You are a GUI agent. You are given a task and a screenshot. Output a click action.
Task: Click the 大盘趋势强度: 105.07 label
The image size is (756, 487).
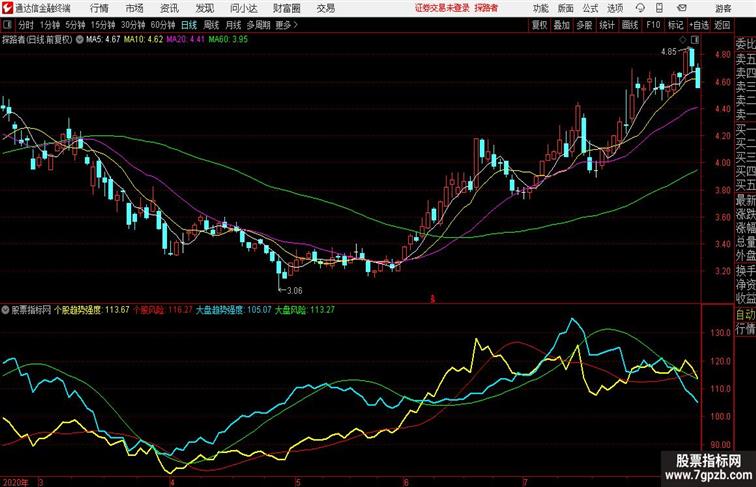(233, 310)
